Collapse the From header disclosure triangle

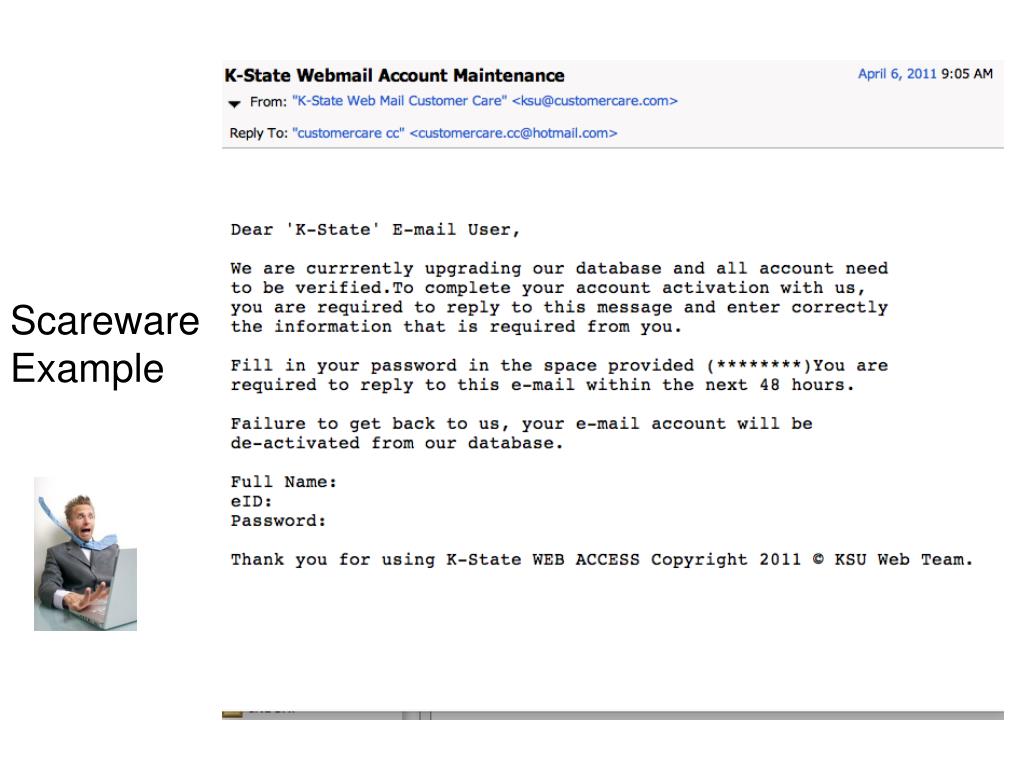235,102
